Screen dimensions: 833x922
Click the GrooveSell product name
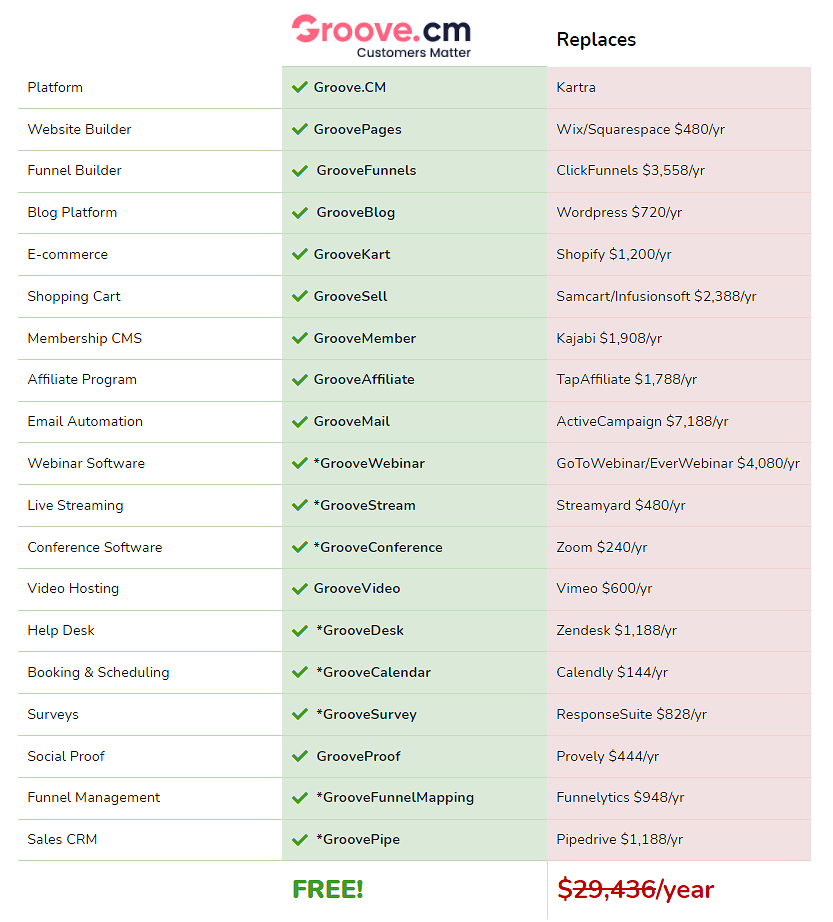tap(350, 296)
